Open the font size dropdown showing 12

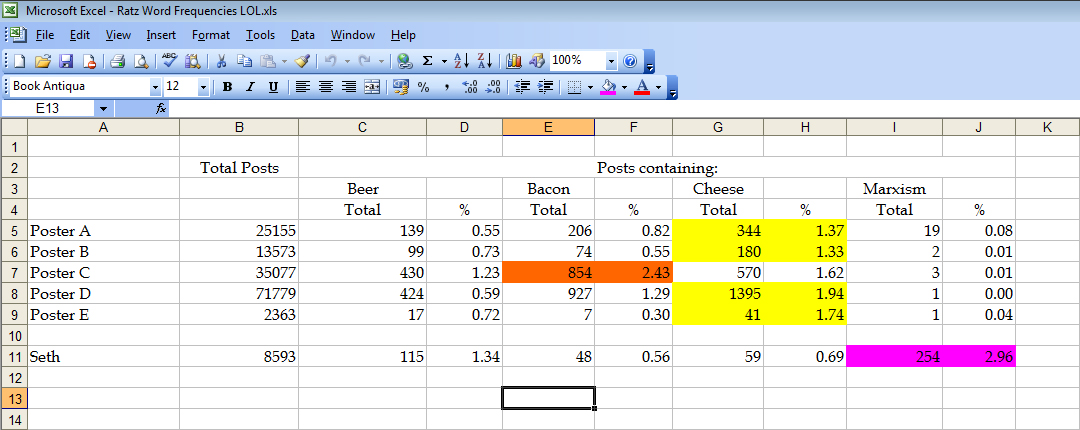point(203,87)
